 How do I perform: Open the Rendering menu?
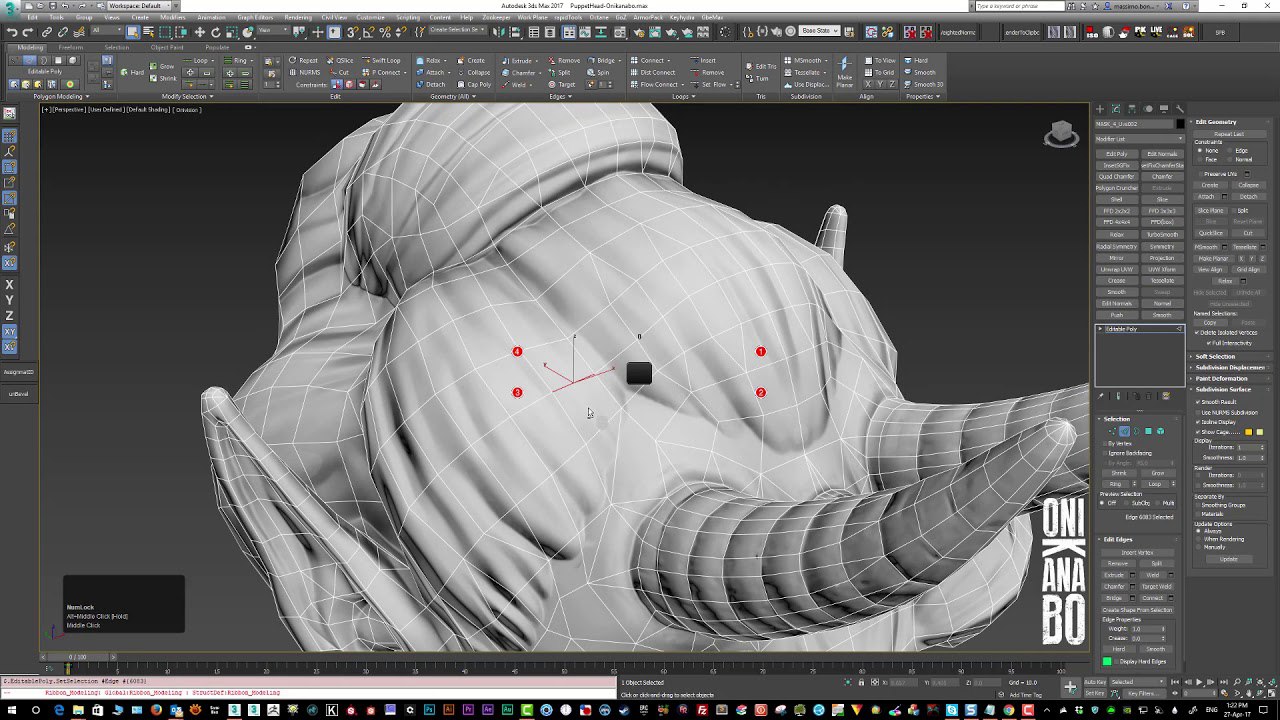coord(298,17)
